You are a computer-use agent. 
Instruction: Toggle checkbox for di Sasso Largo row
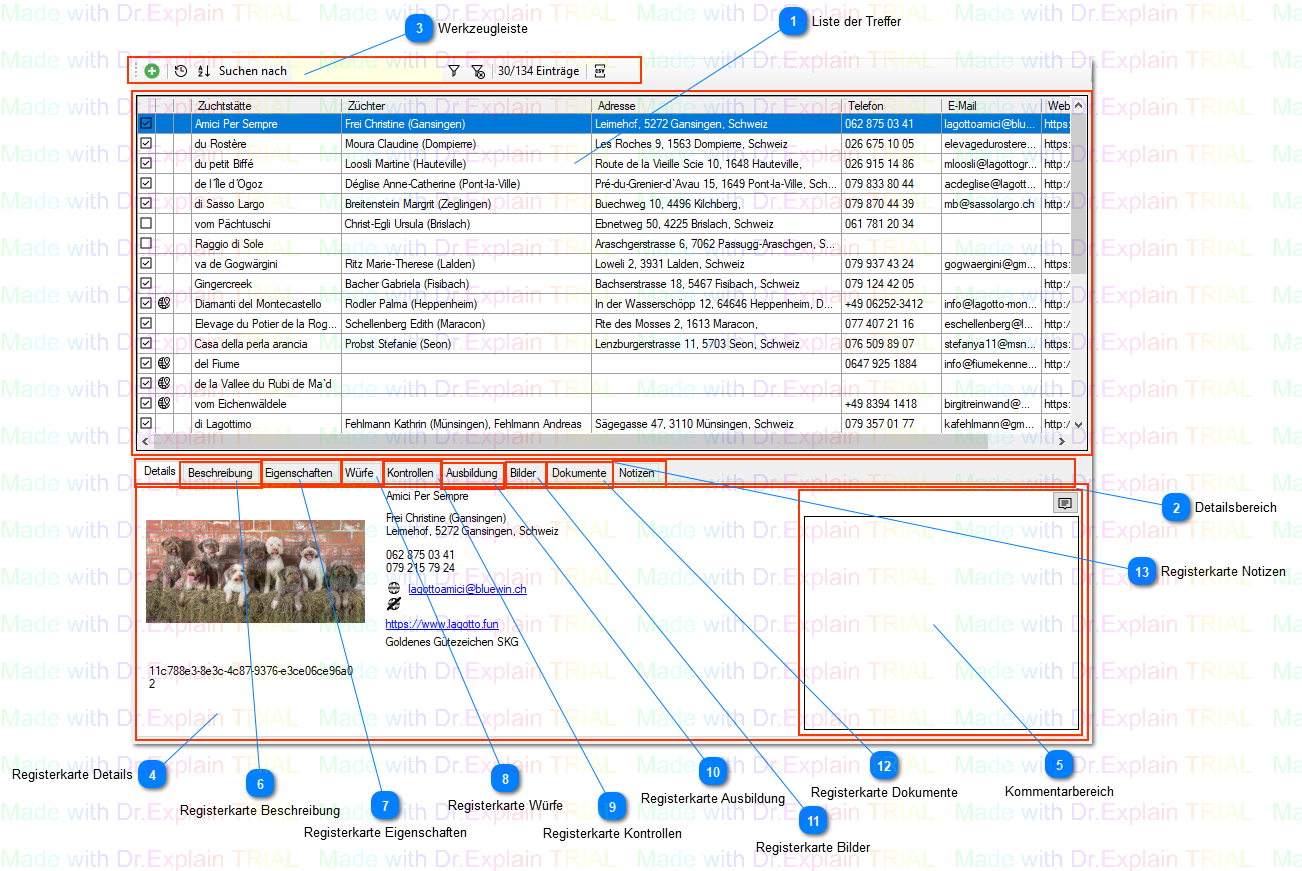pyautogui.click(x=146, y=204)
